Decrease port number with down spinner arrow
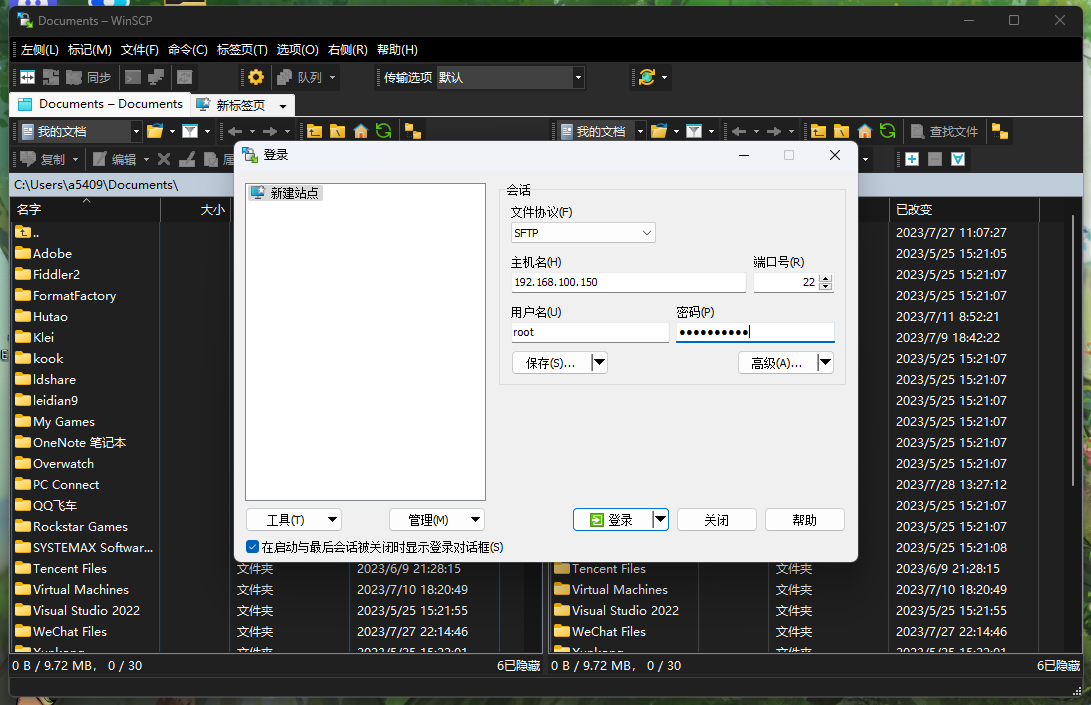1091x705 pixels. tap(825, 286)
